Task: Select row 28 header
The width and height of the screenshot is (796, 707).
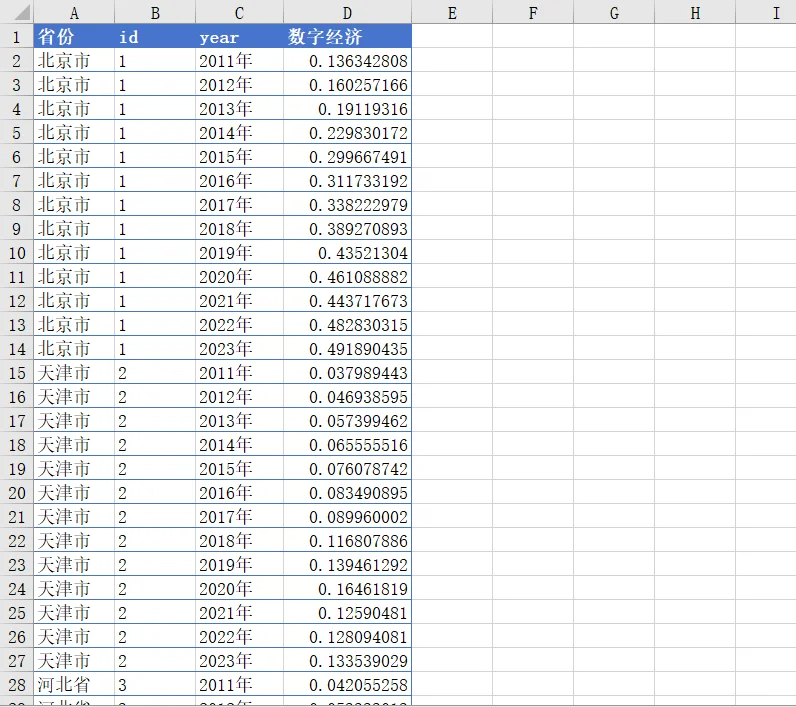Action: click(x=17, y=685)
